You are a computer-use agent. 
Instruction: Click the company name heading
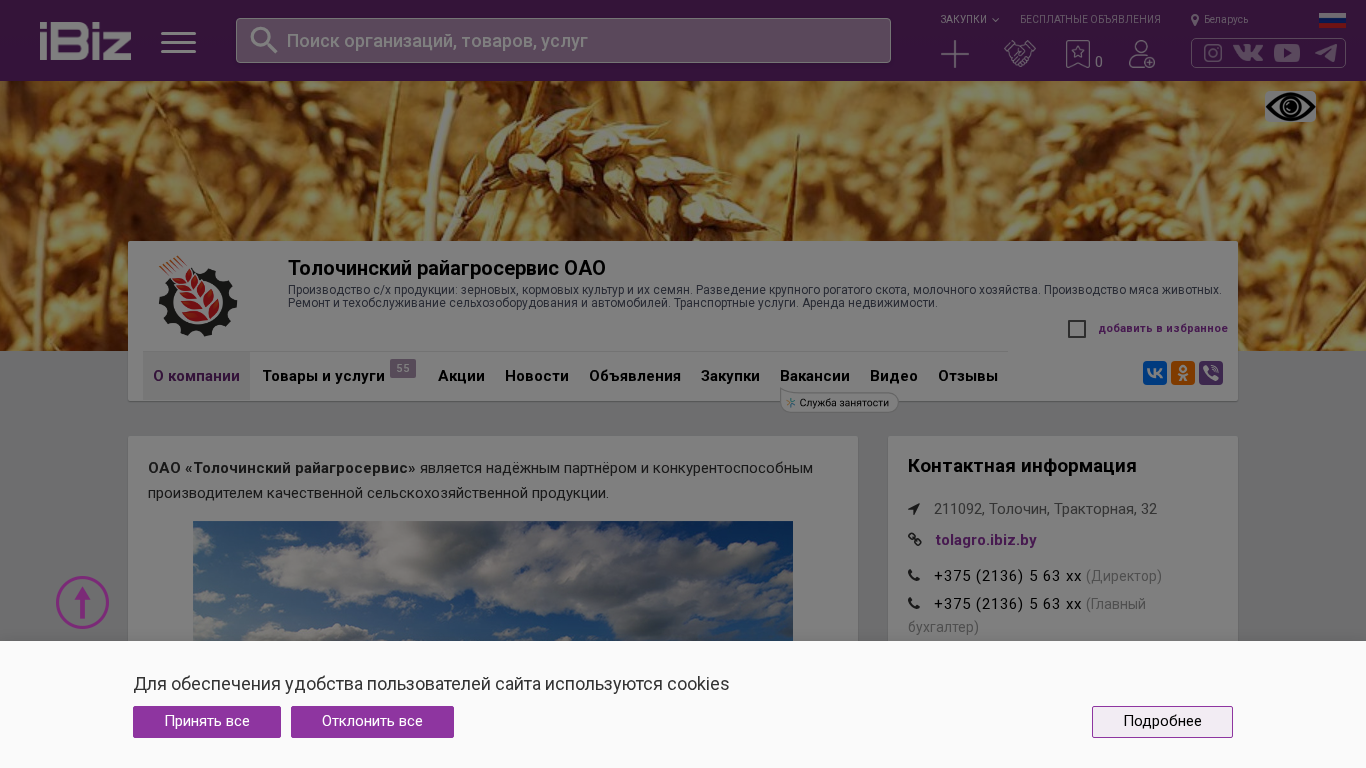click(447, 268)
